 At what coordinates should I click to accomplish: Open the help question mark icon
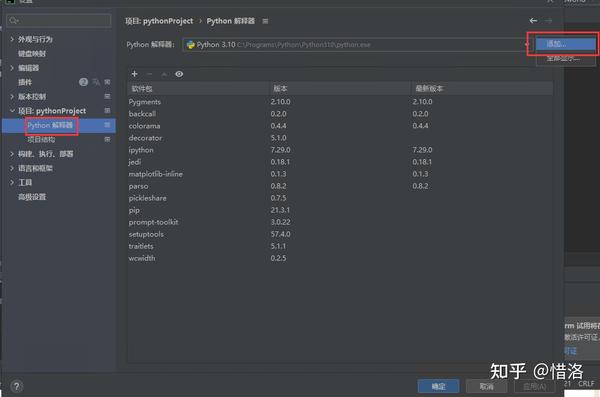click(x=16, y=387)
